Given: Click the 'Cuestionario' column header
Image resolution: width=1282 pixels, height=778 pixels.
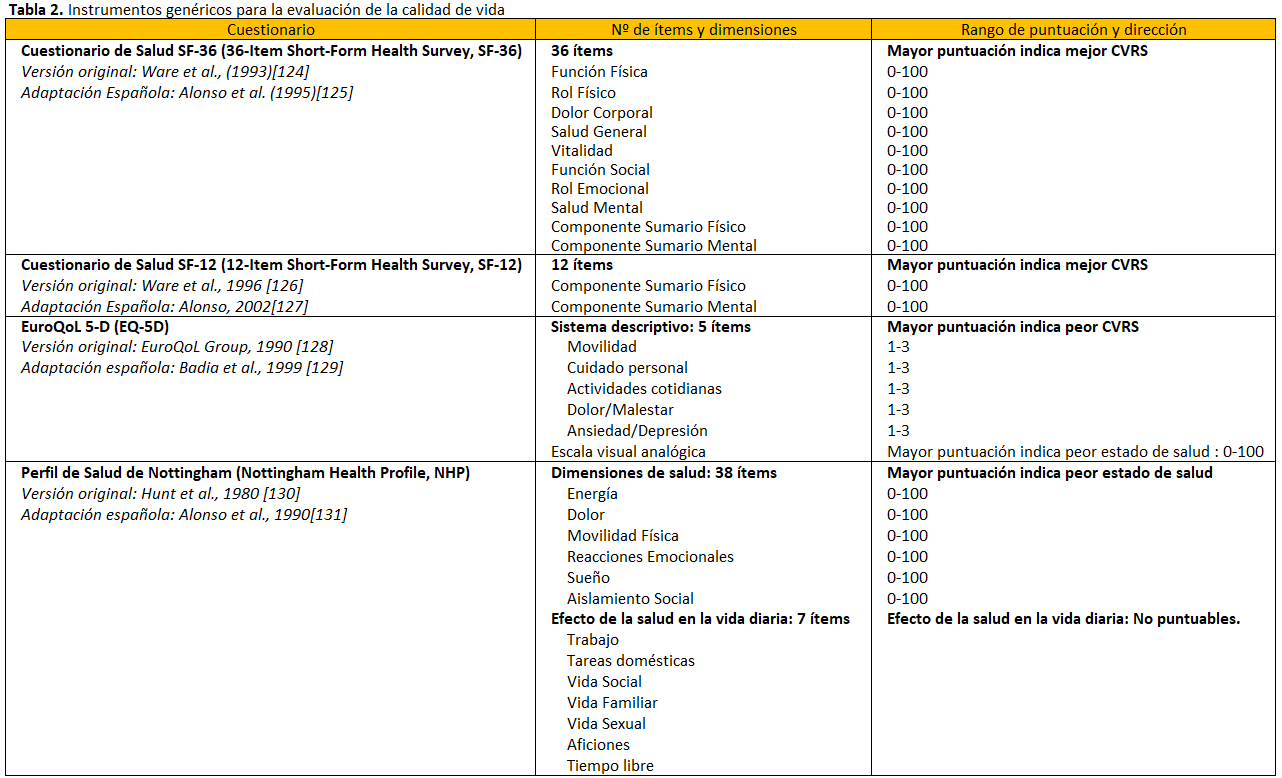Looking at the screenshot, I should click(272, 30).
